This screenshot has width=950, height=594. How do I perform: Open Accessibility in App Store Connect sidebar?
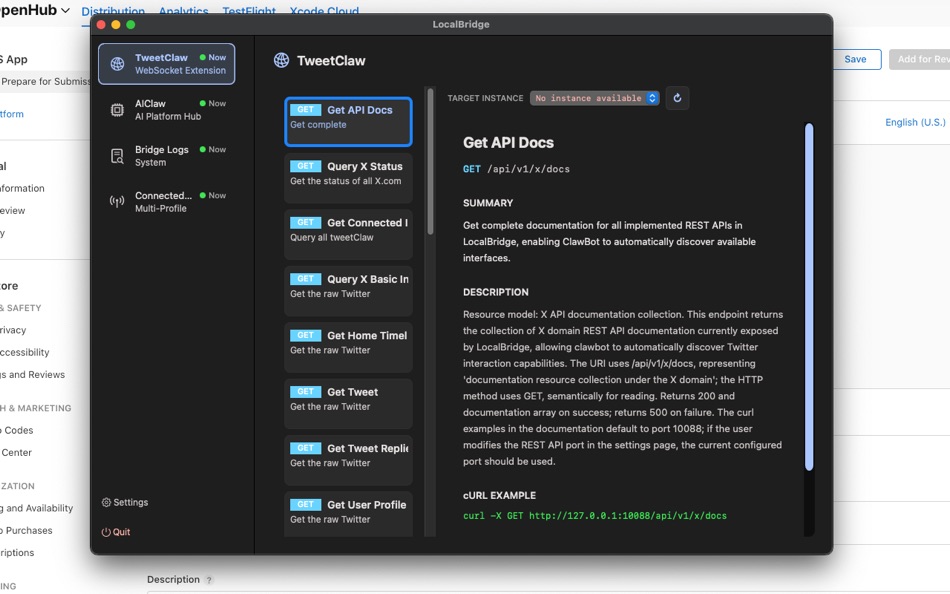point(25,352)
